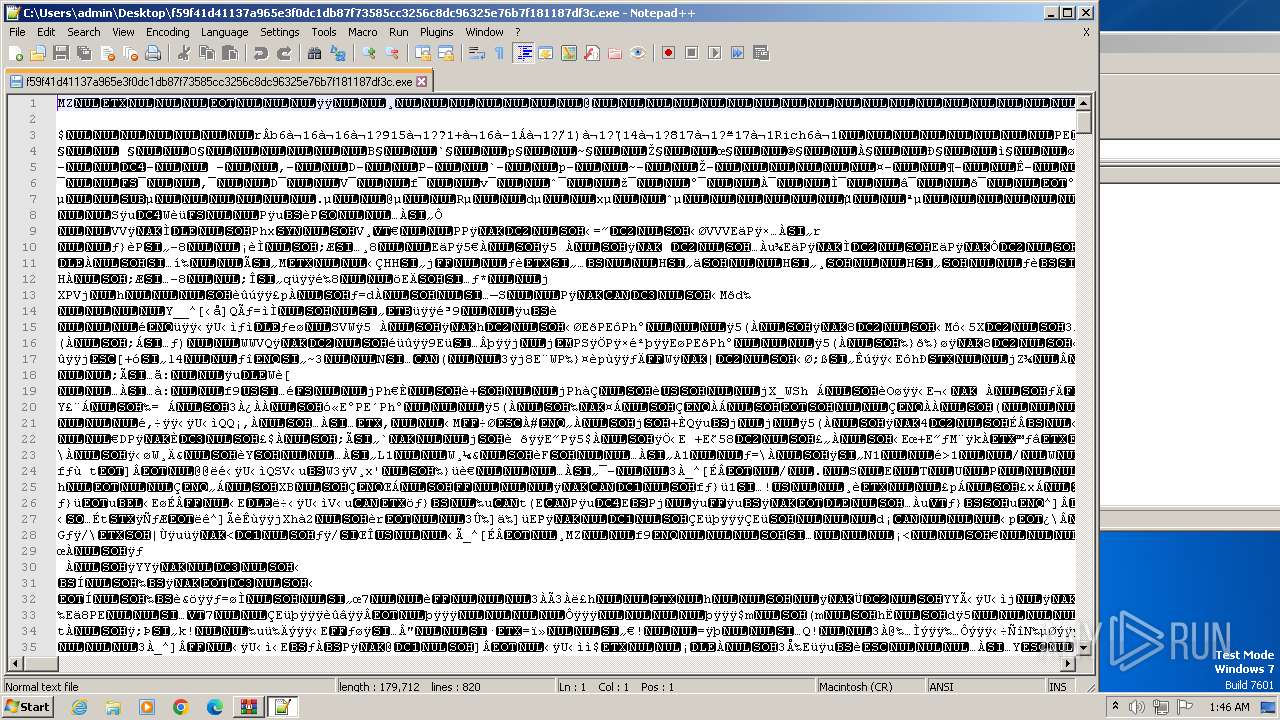Cut selection using the scissors icon
The image size is (1280, 720).
tap(183, 53)
